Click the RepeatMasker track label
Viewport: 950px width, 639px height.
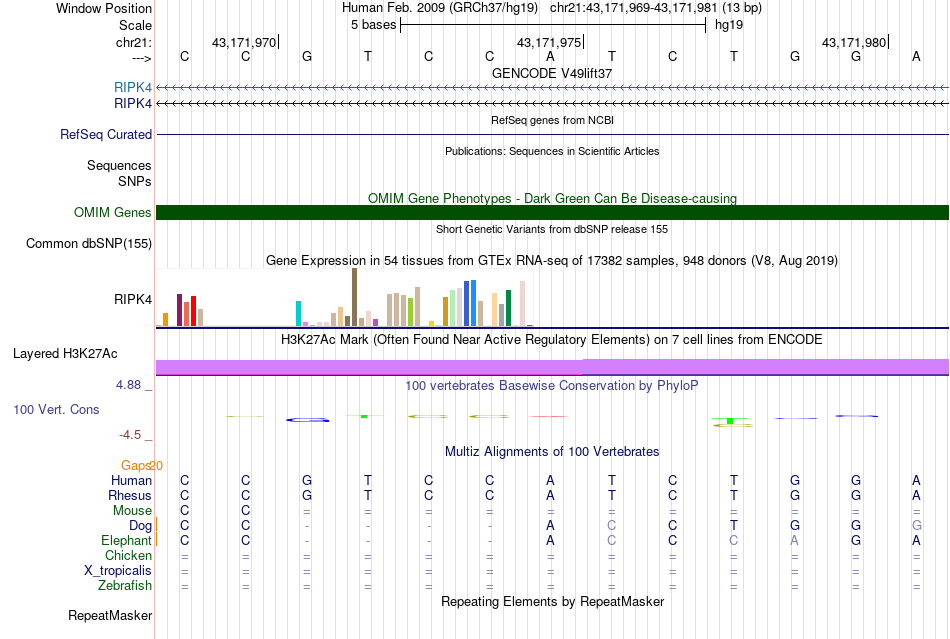click(x=110, y=615)
